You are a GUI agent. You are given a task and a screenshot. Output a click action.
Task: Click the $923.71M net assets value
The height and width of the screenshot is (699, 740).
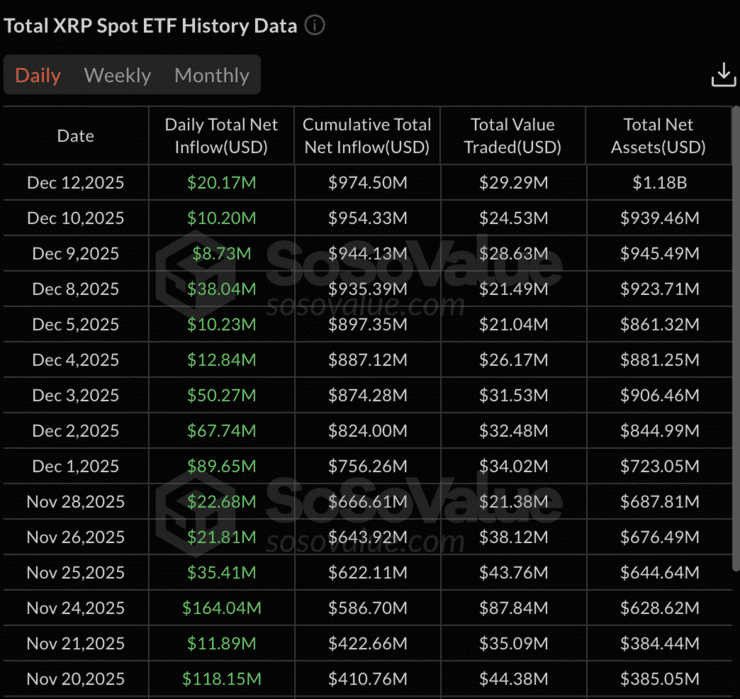pyautogui.click(x=659, y=289)
